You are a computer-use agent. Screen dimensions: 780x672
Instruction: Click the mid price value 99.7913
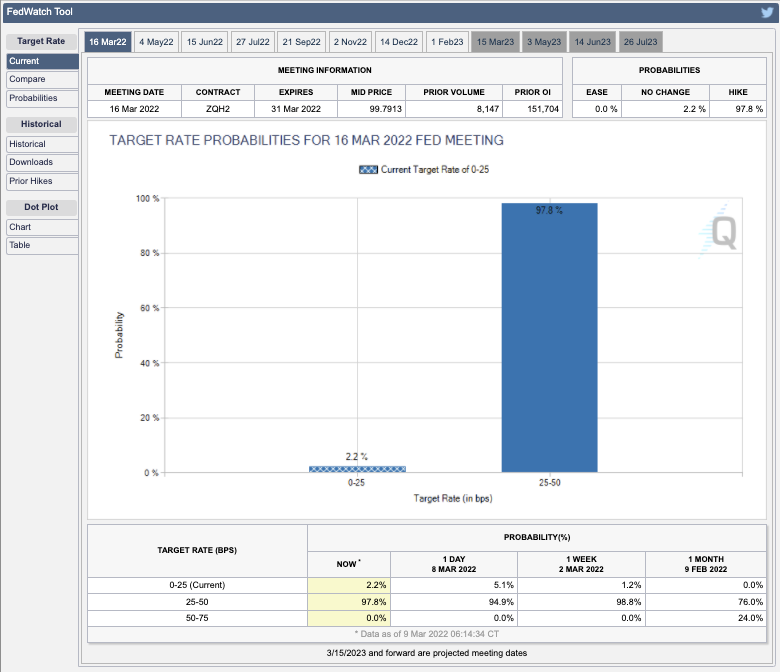(x=372, y=109)
